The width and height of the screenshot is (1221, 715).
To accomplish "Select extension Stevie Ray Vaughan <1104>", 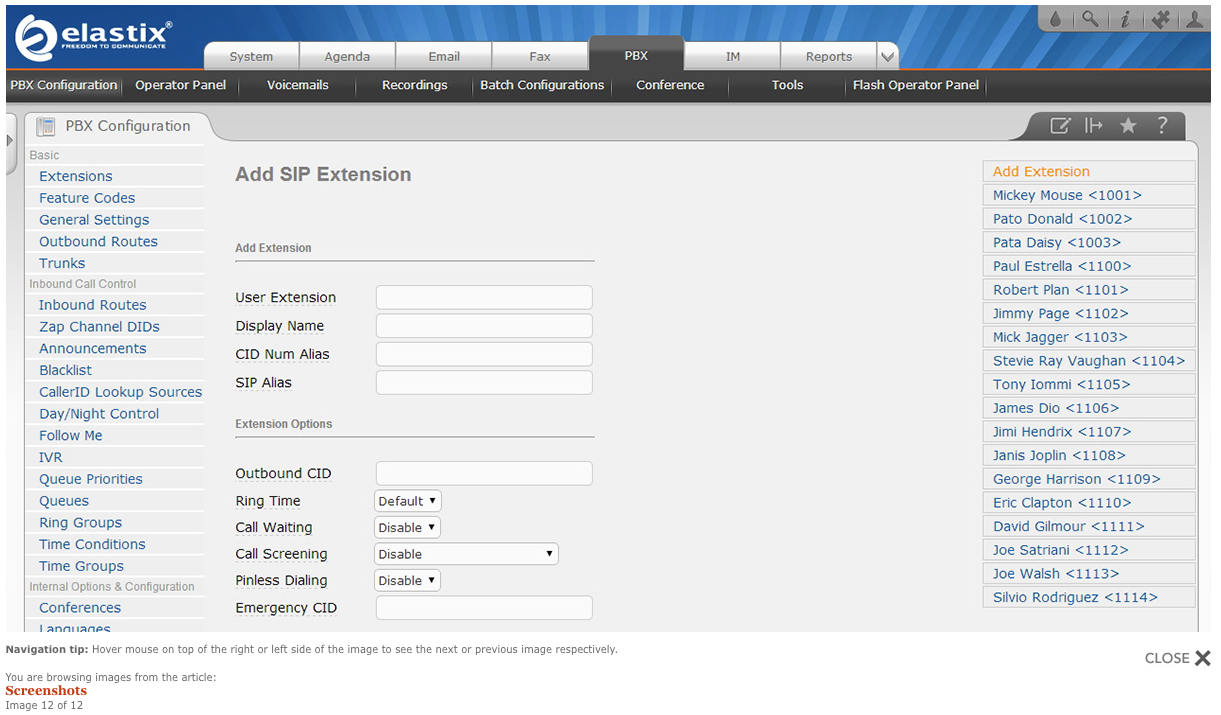I will click(1089, 361).
